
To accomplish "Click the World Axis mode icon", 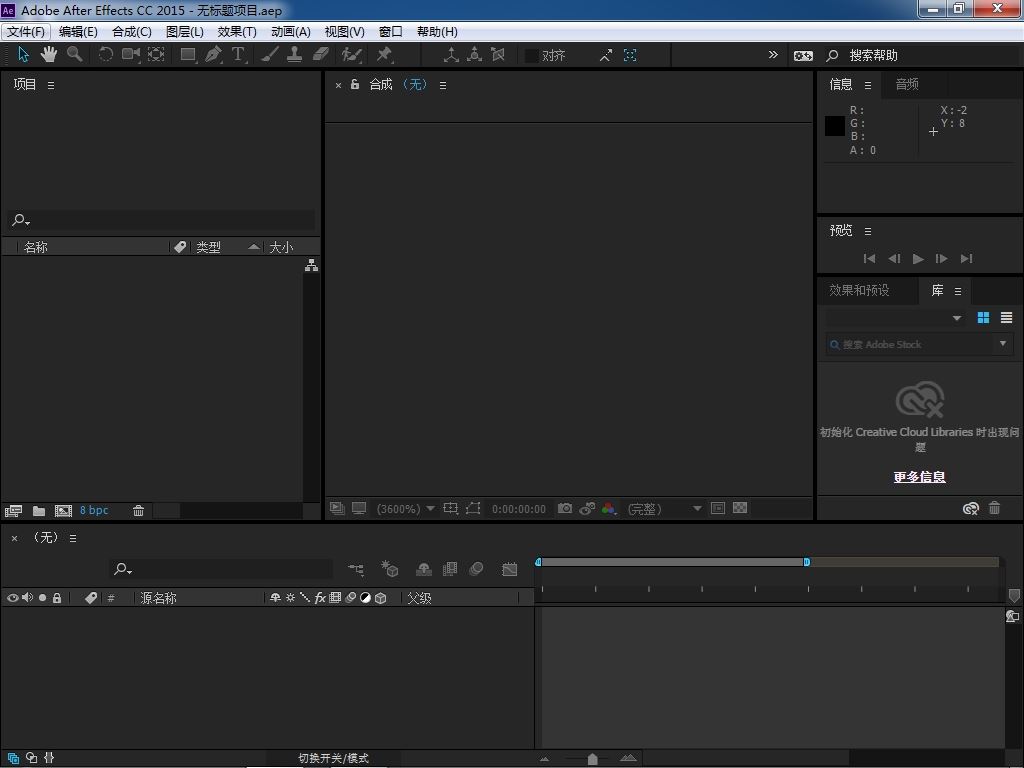I will point(475,55).
